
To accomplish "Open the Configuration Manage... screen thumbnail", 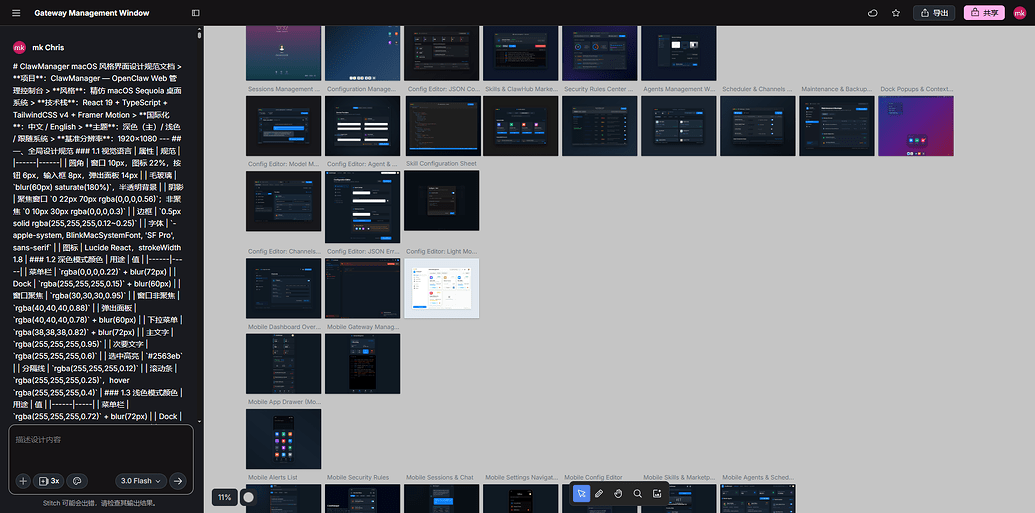I will [362, 126].
